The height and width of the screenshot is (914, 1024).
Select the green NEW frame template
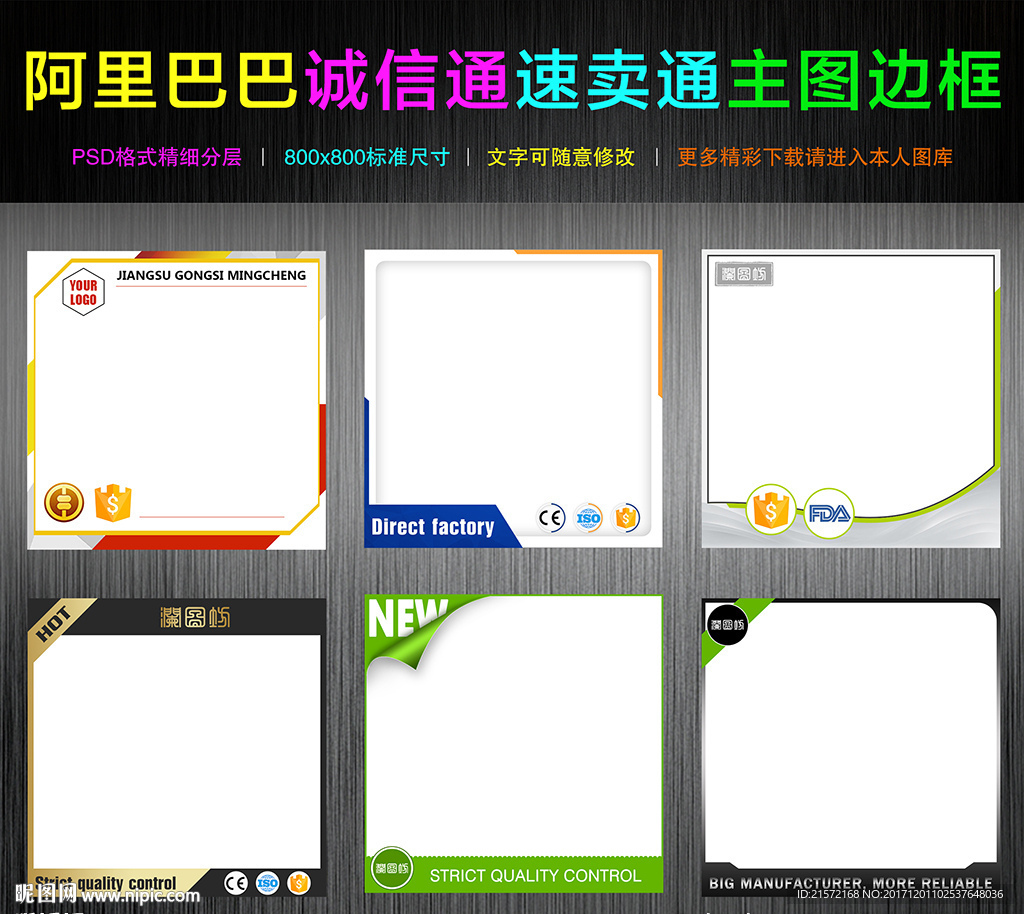(513, 744)
